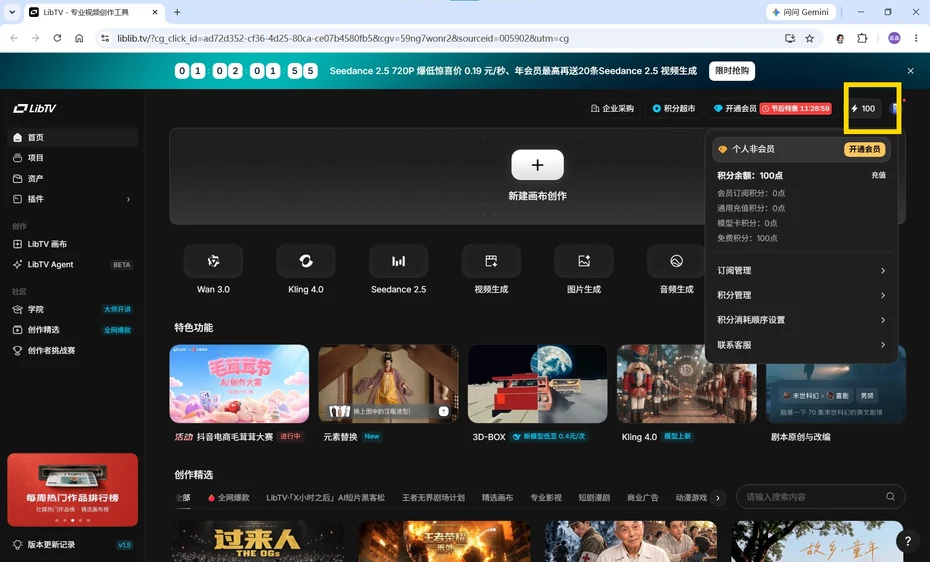Select the 商业广告 tab

pos(642,497)
